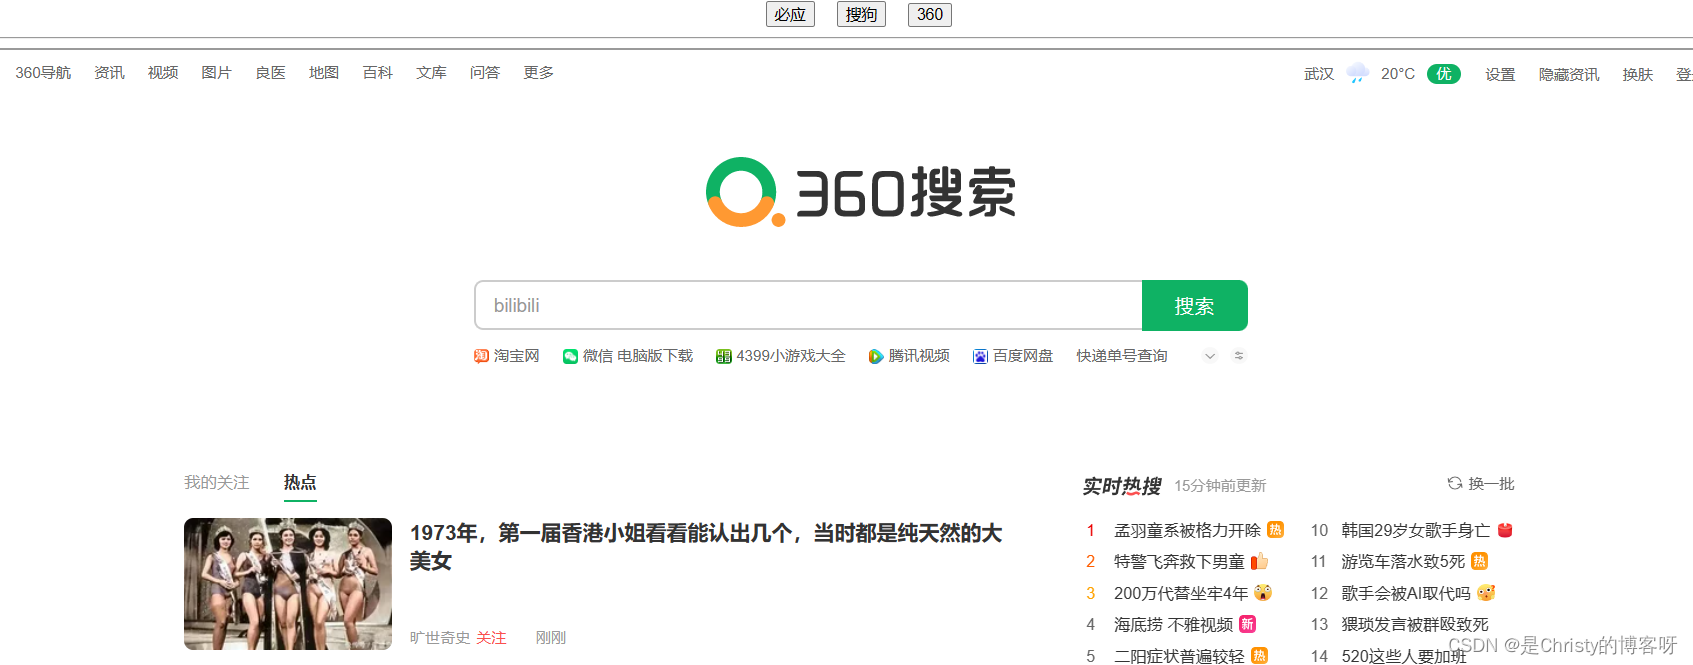Click the thumbs-up icon beside 特警飞奔救下男童

click(x=1260, y=561)
